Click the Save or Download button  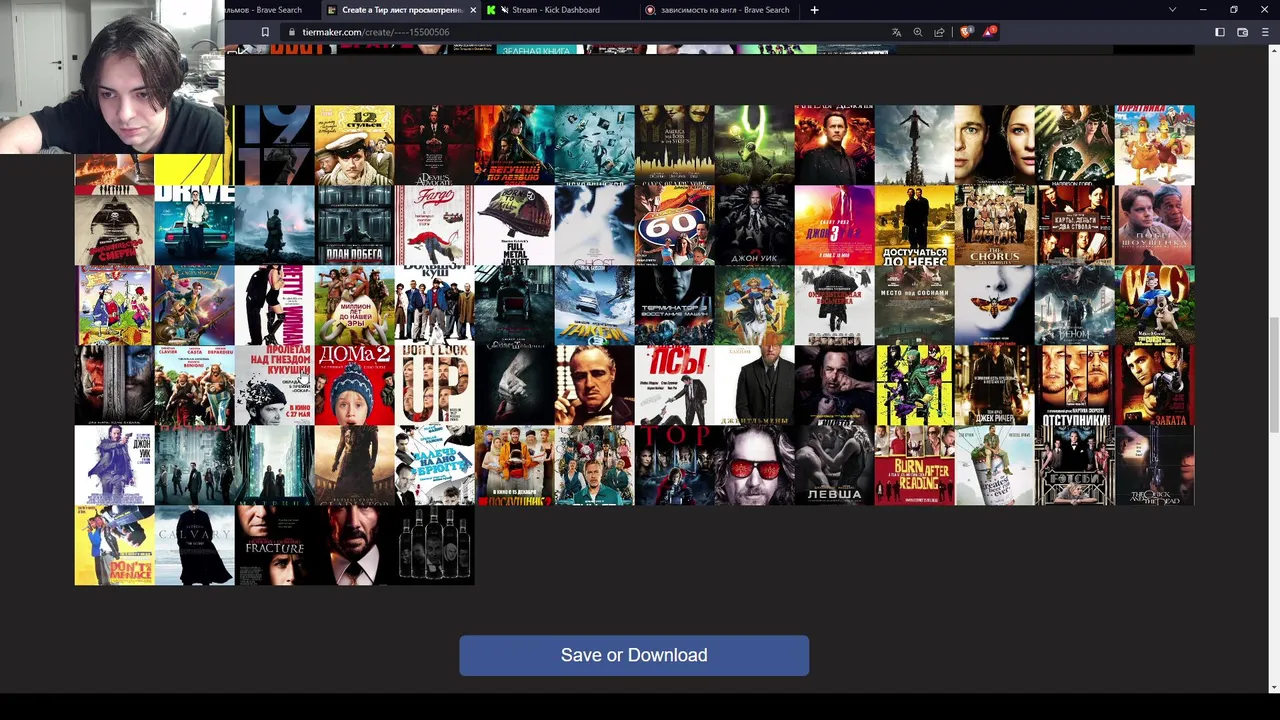click(634, 655)
